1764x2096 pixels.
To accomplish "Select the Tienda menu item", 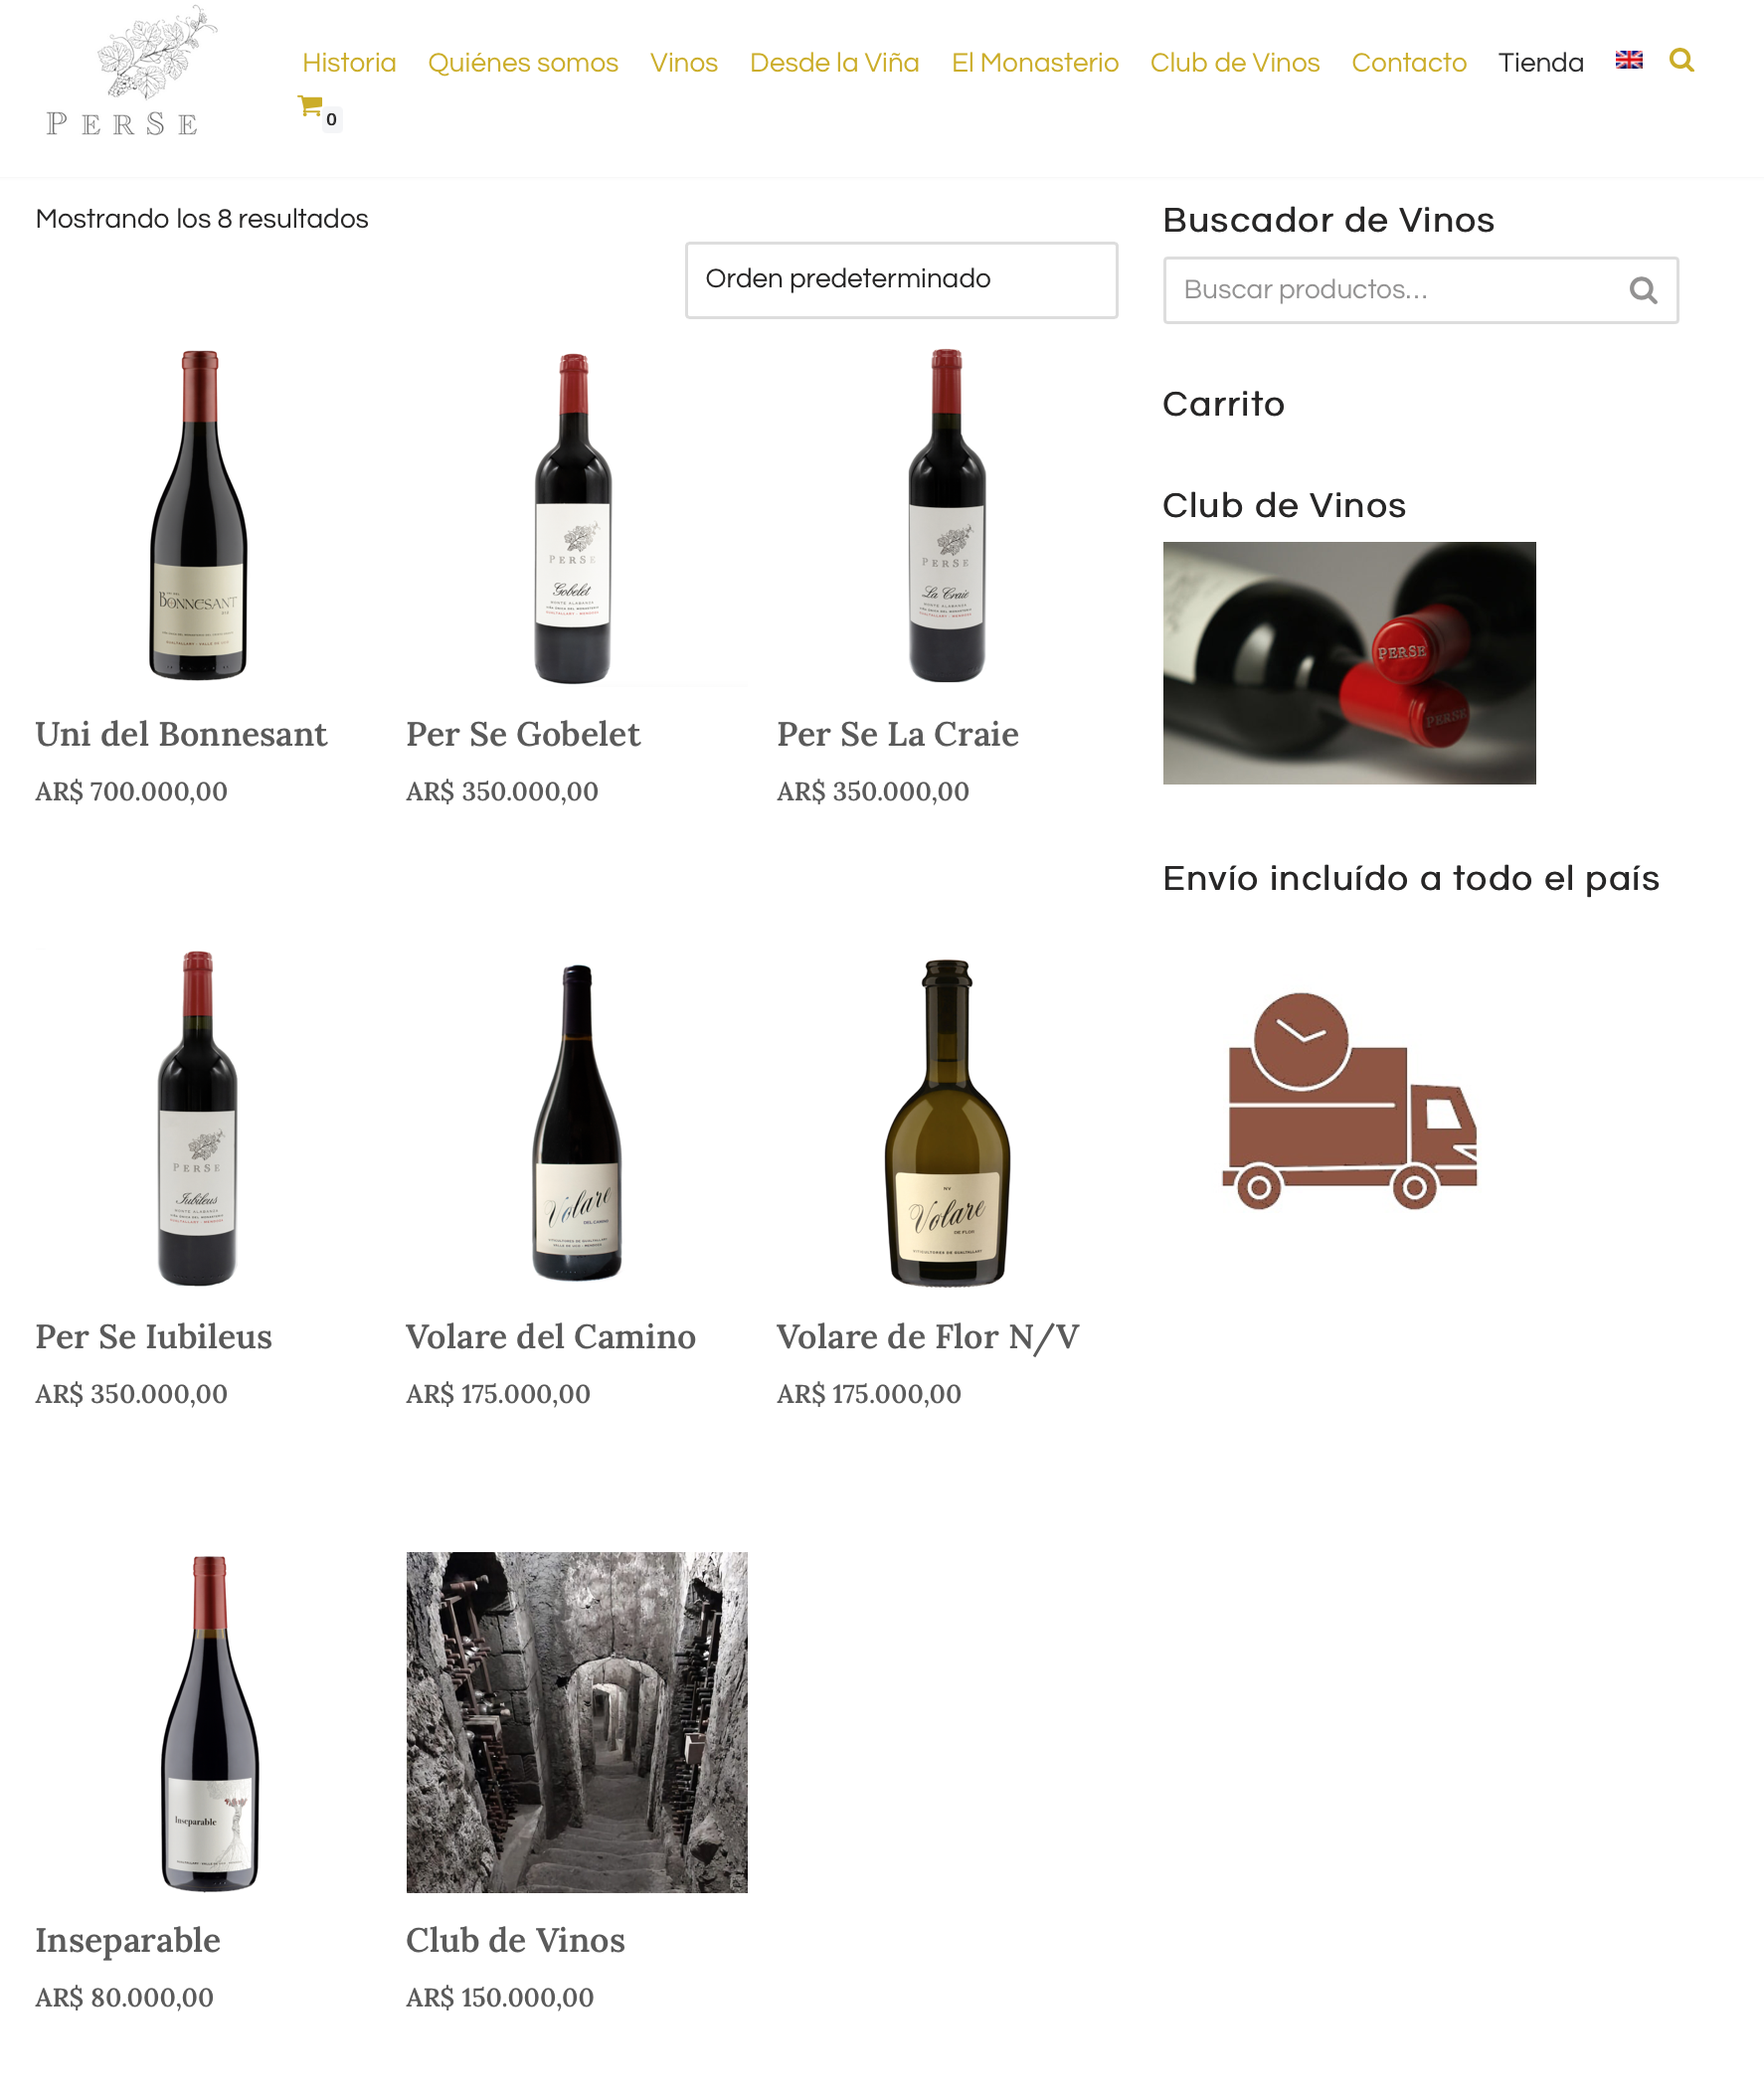I will pyautogui.click(x=1541, y=63).
